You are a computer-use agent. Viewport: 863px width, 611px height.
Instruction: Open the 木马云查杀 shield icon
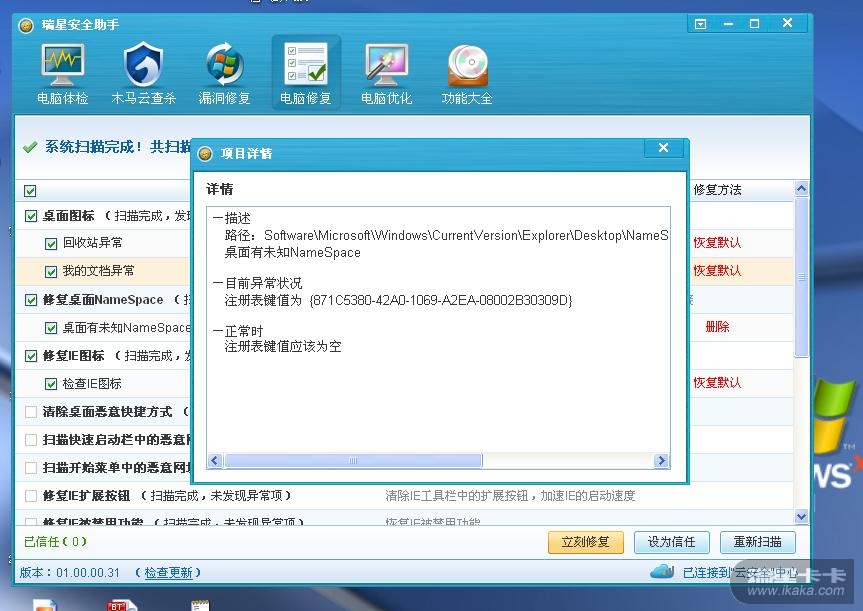(x=143, y=73)
